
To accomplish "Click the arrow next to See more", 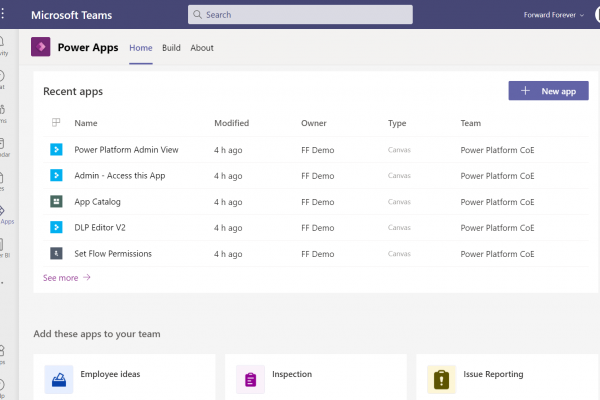I will pos(87,277).
